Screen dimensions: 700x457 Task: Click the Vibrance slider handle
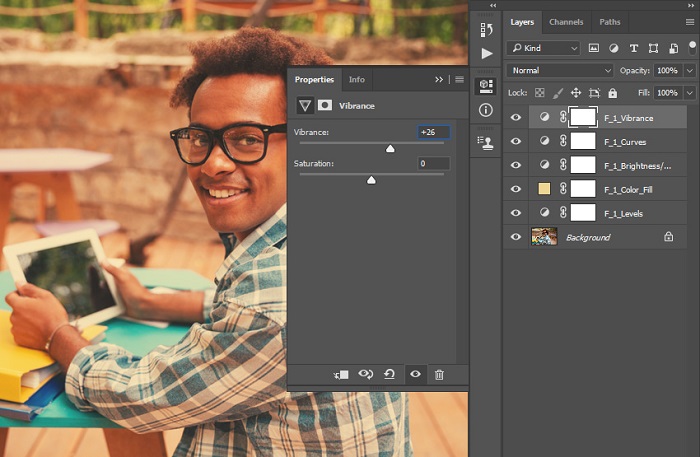390,149
